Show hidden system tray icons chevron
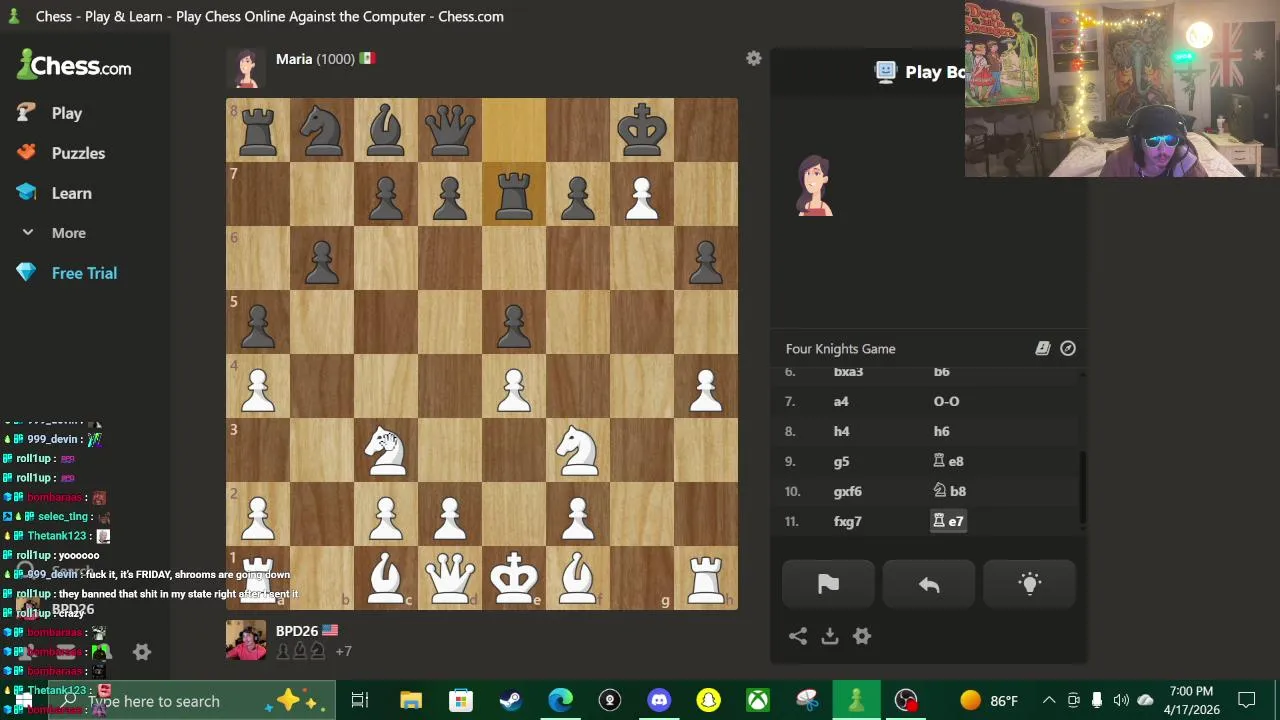1280x720 pixels. [1048, 701]
